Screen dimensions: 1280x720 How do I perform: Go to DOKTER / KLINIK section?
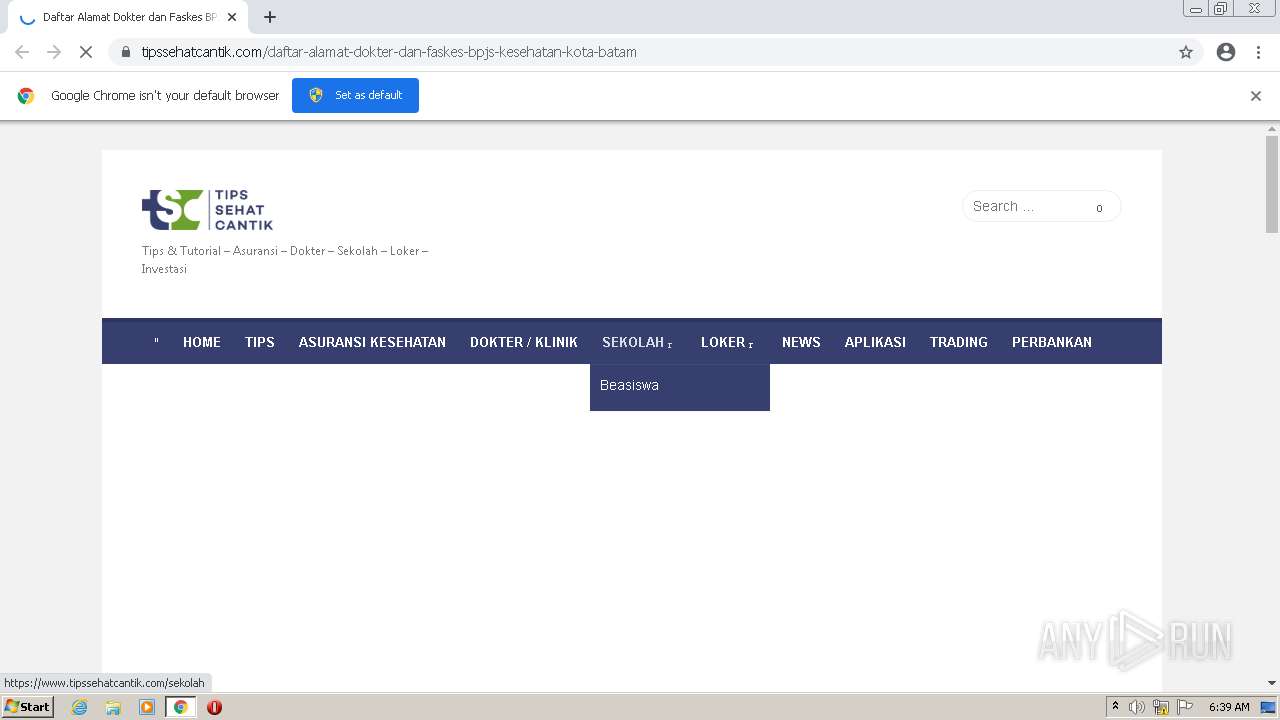(524, 342)
